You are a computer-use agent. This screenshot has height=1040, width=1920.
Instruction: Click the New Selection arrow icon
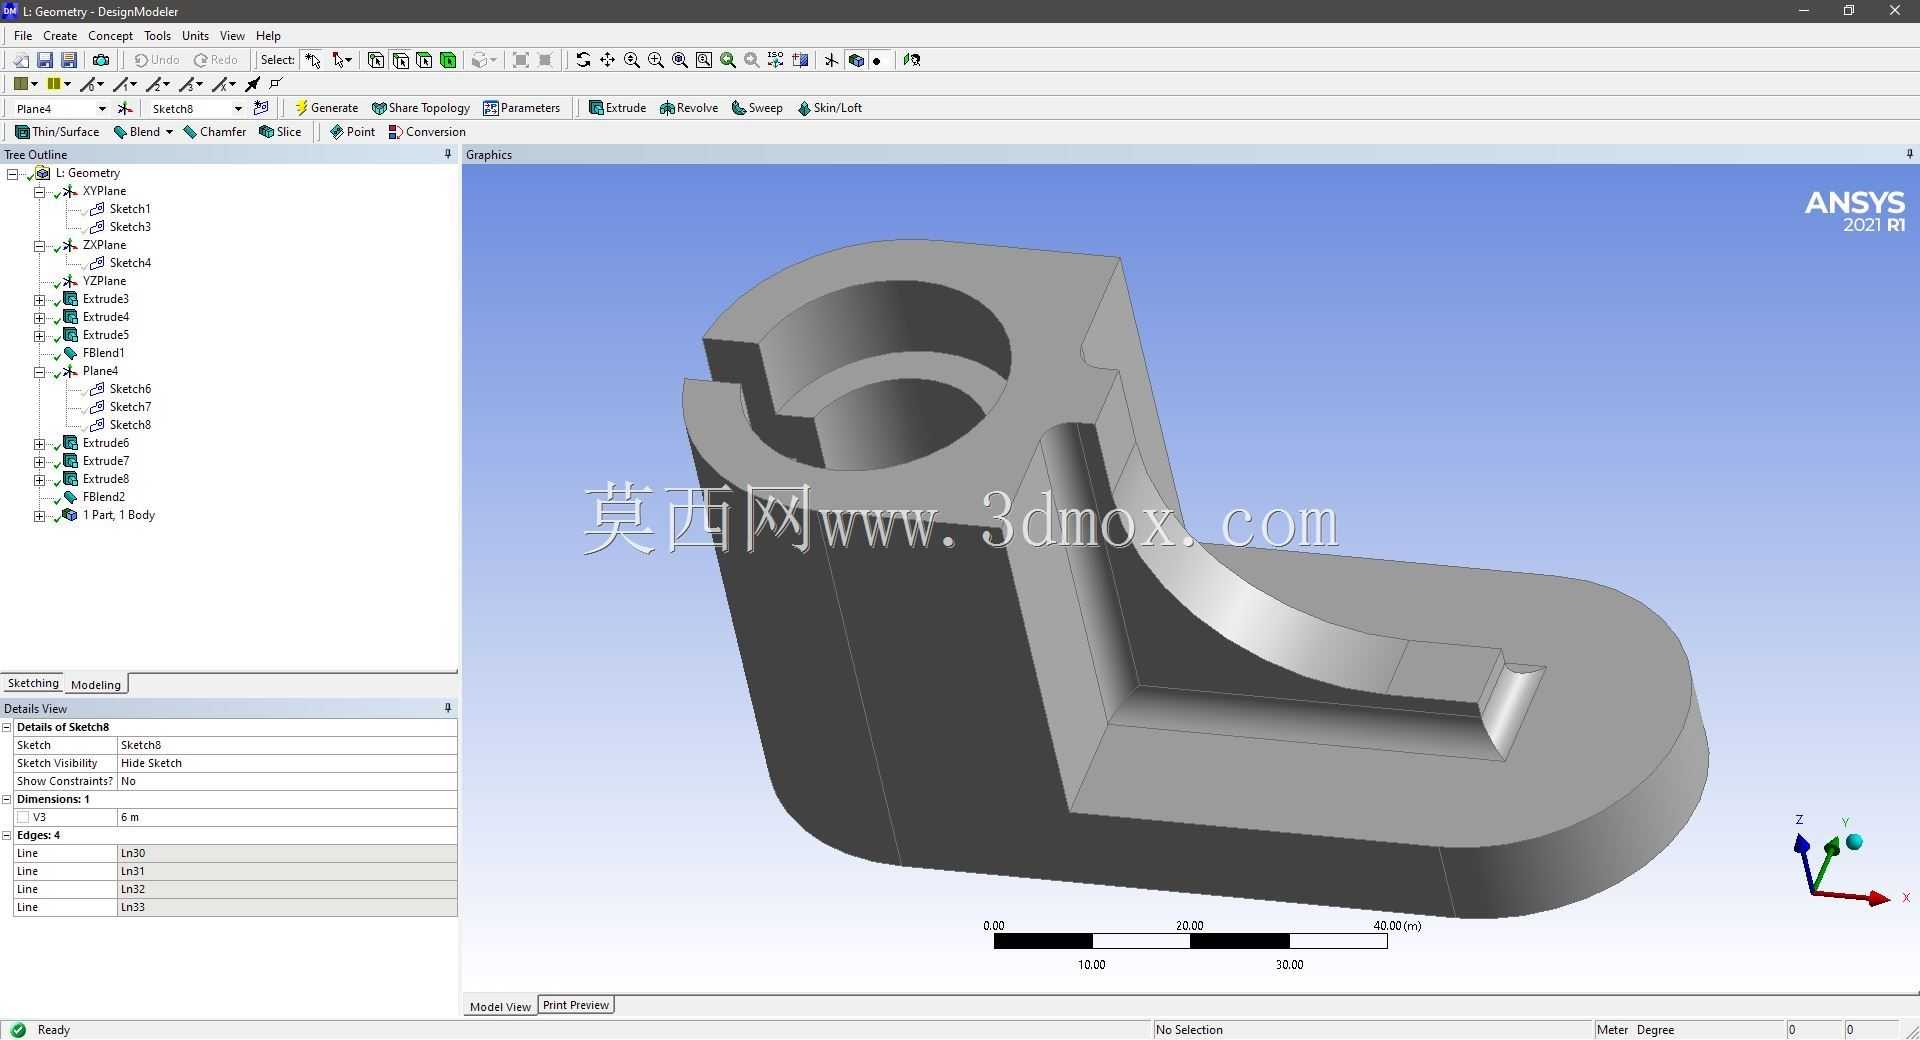[313, 60]
